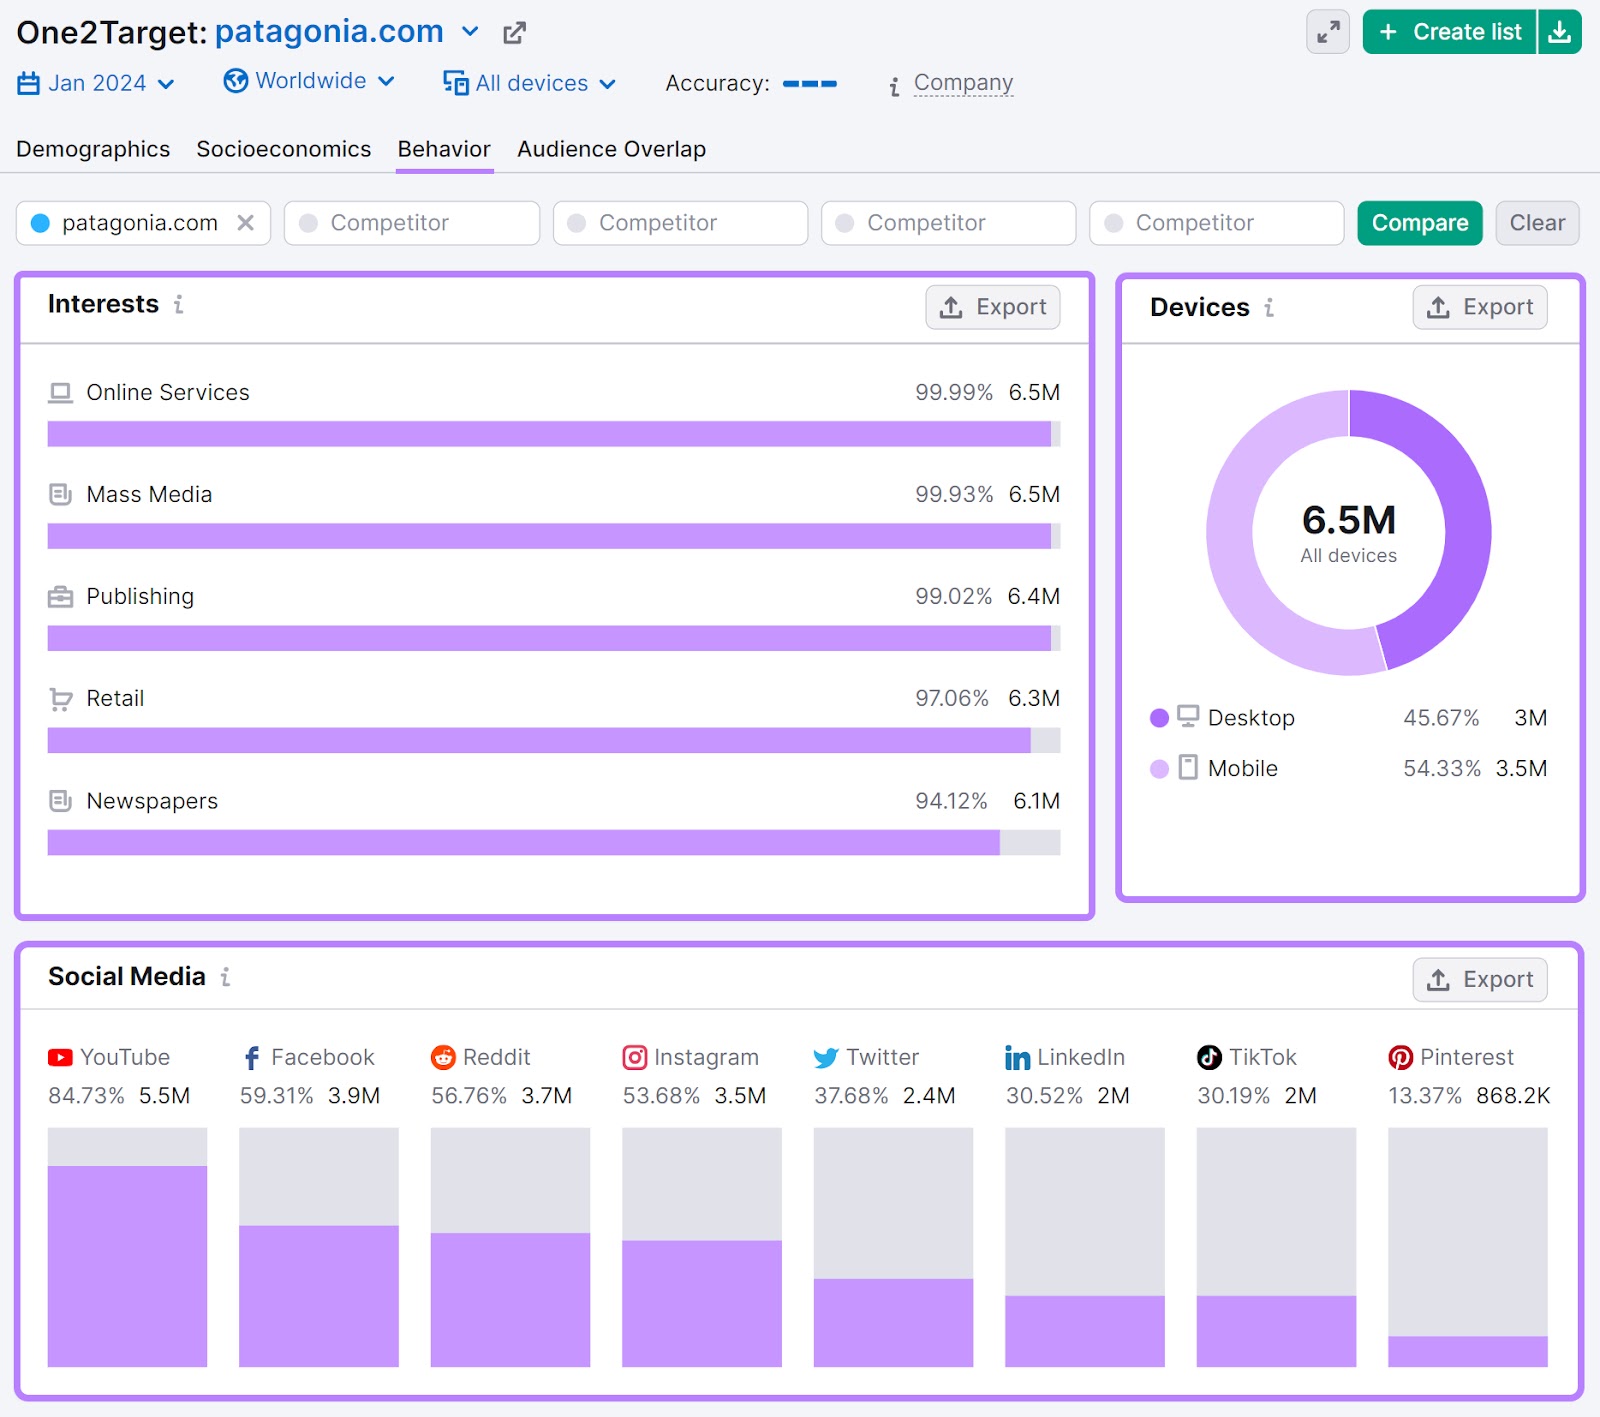Remove the patagonia.com filter chip
Screen dimensions: 1600x1417
(246, 223)
